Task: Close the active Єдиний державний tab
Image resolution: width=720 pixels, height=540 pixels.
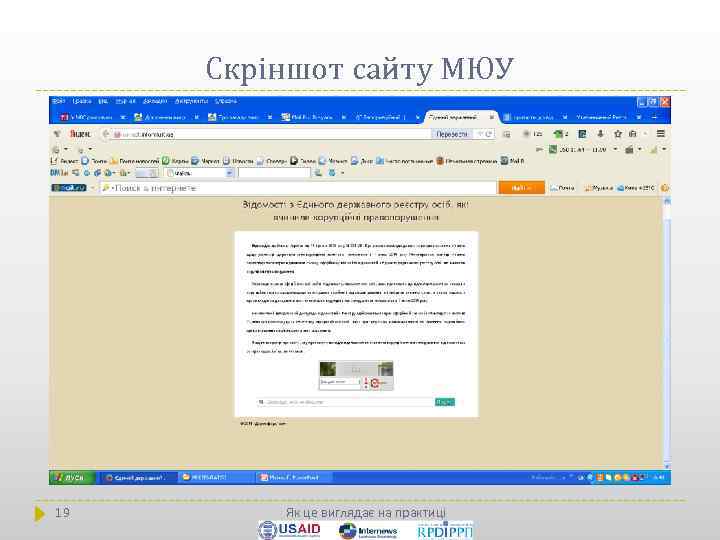Action: 491,117
